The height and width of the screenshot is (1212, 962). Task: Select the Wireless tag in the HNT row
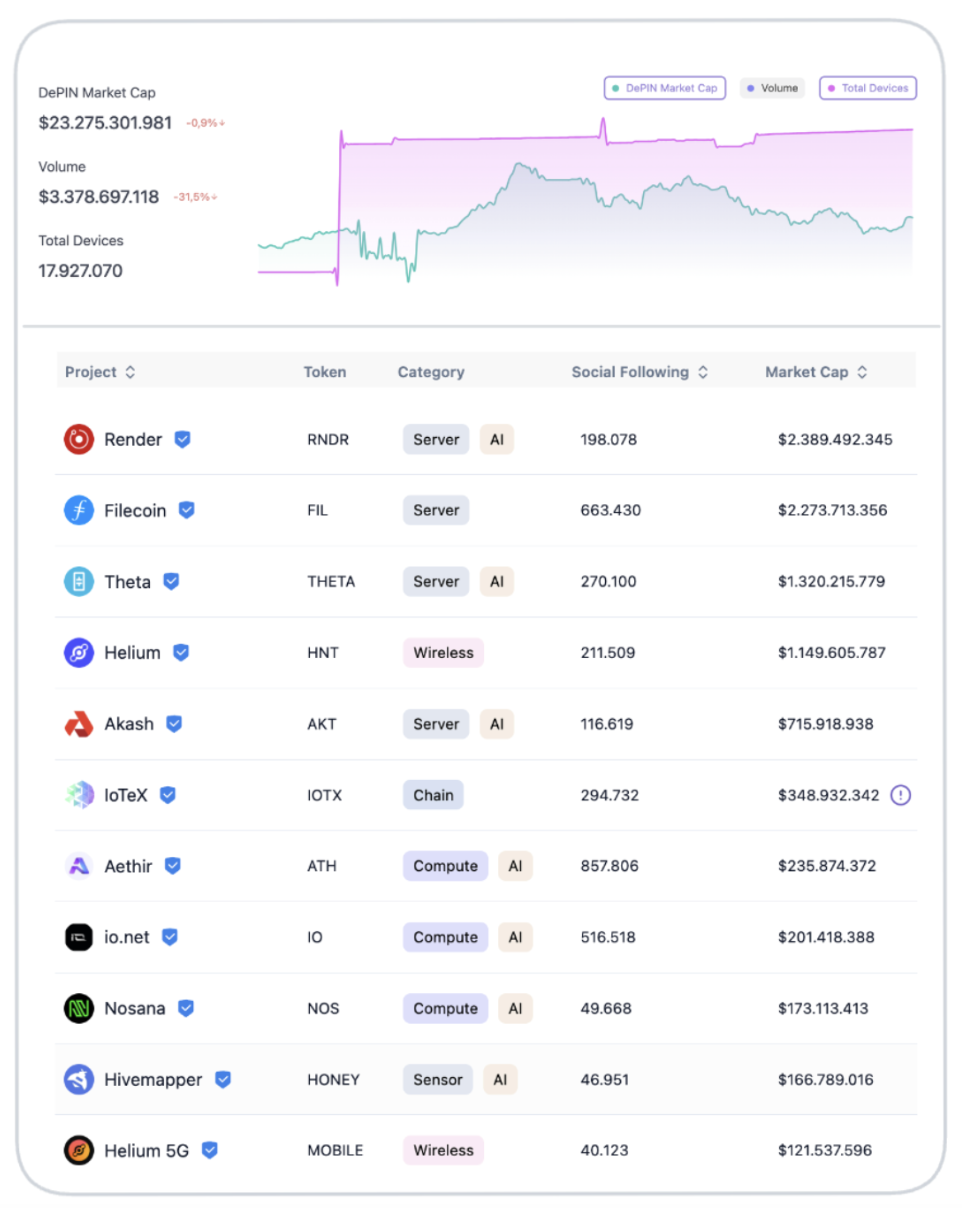443,653
